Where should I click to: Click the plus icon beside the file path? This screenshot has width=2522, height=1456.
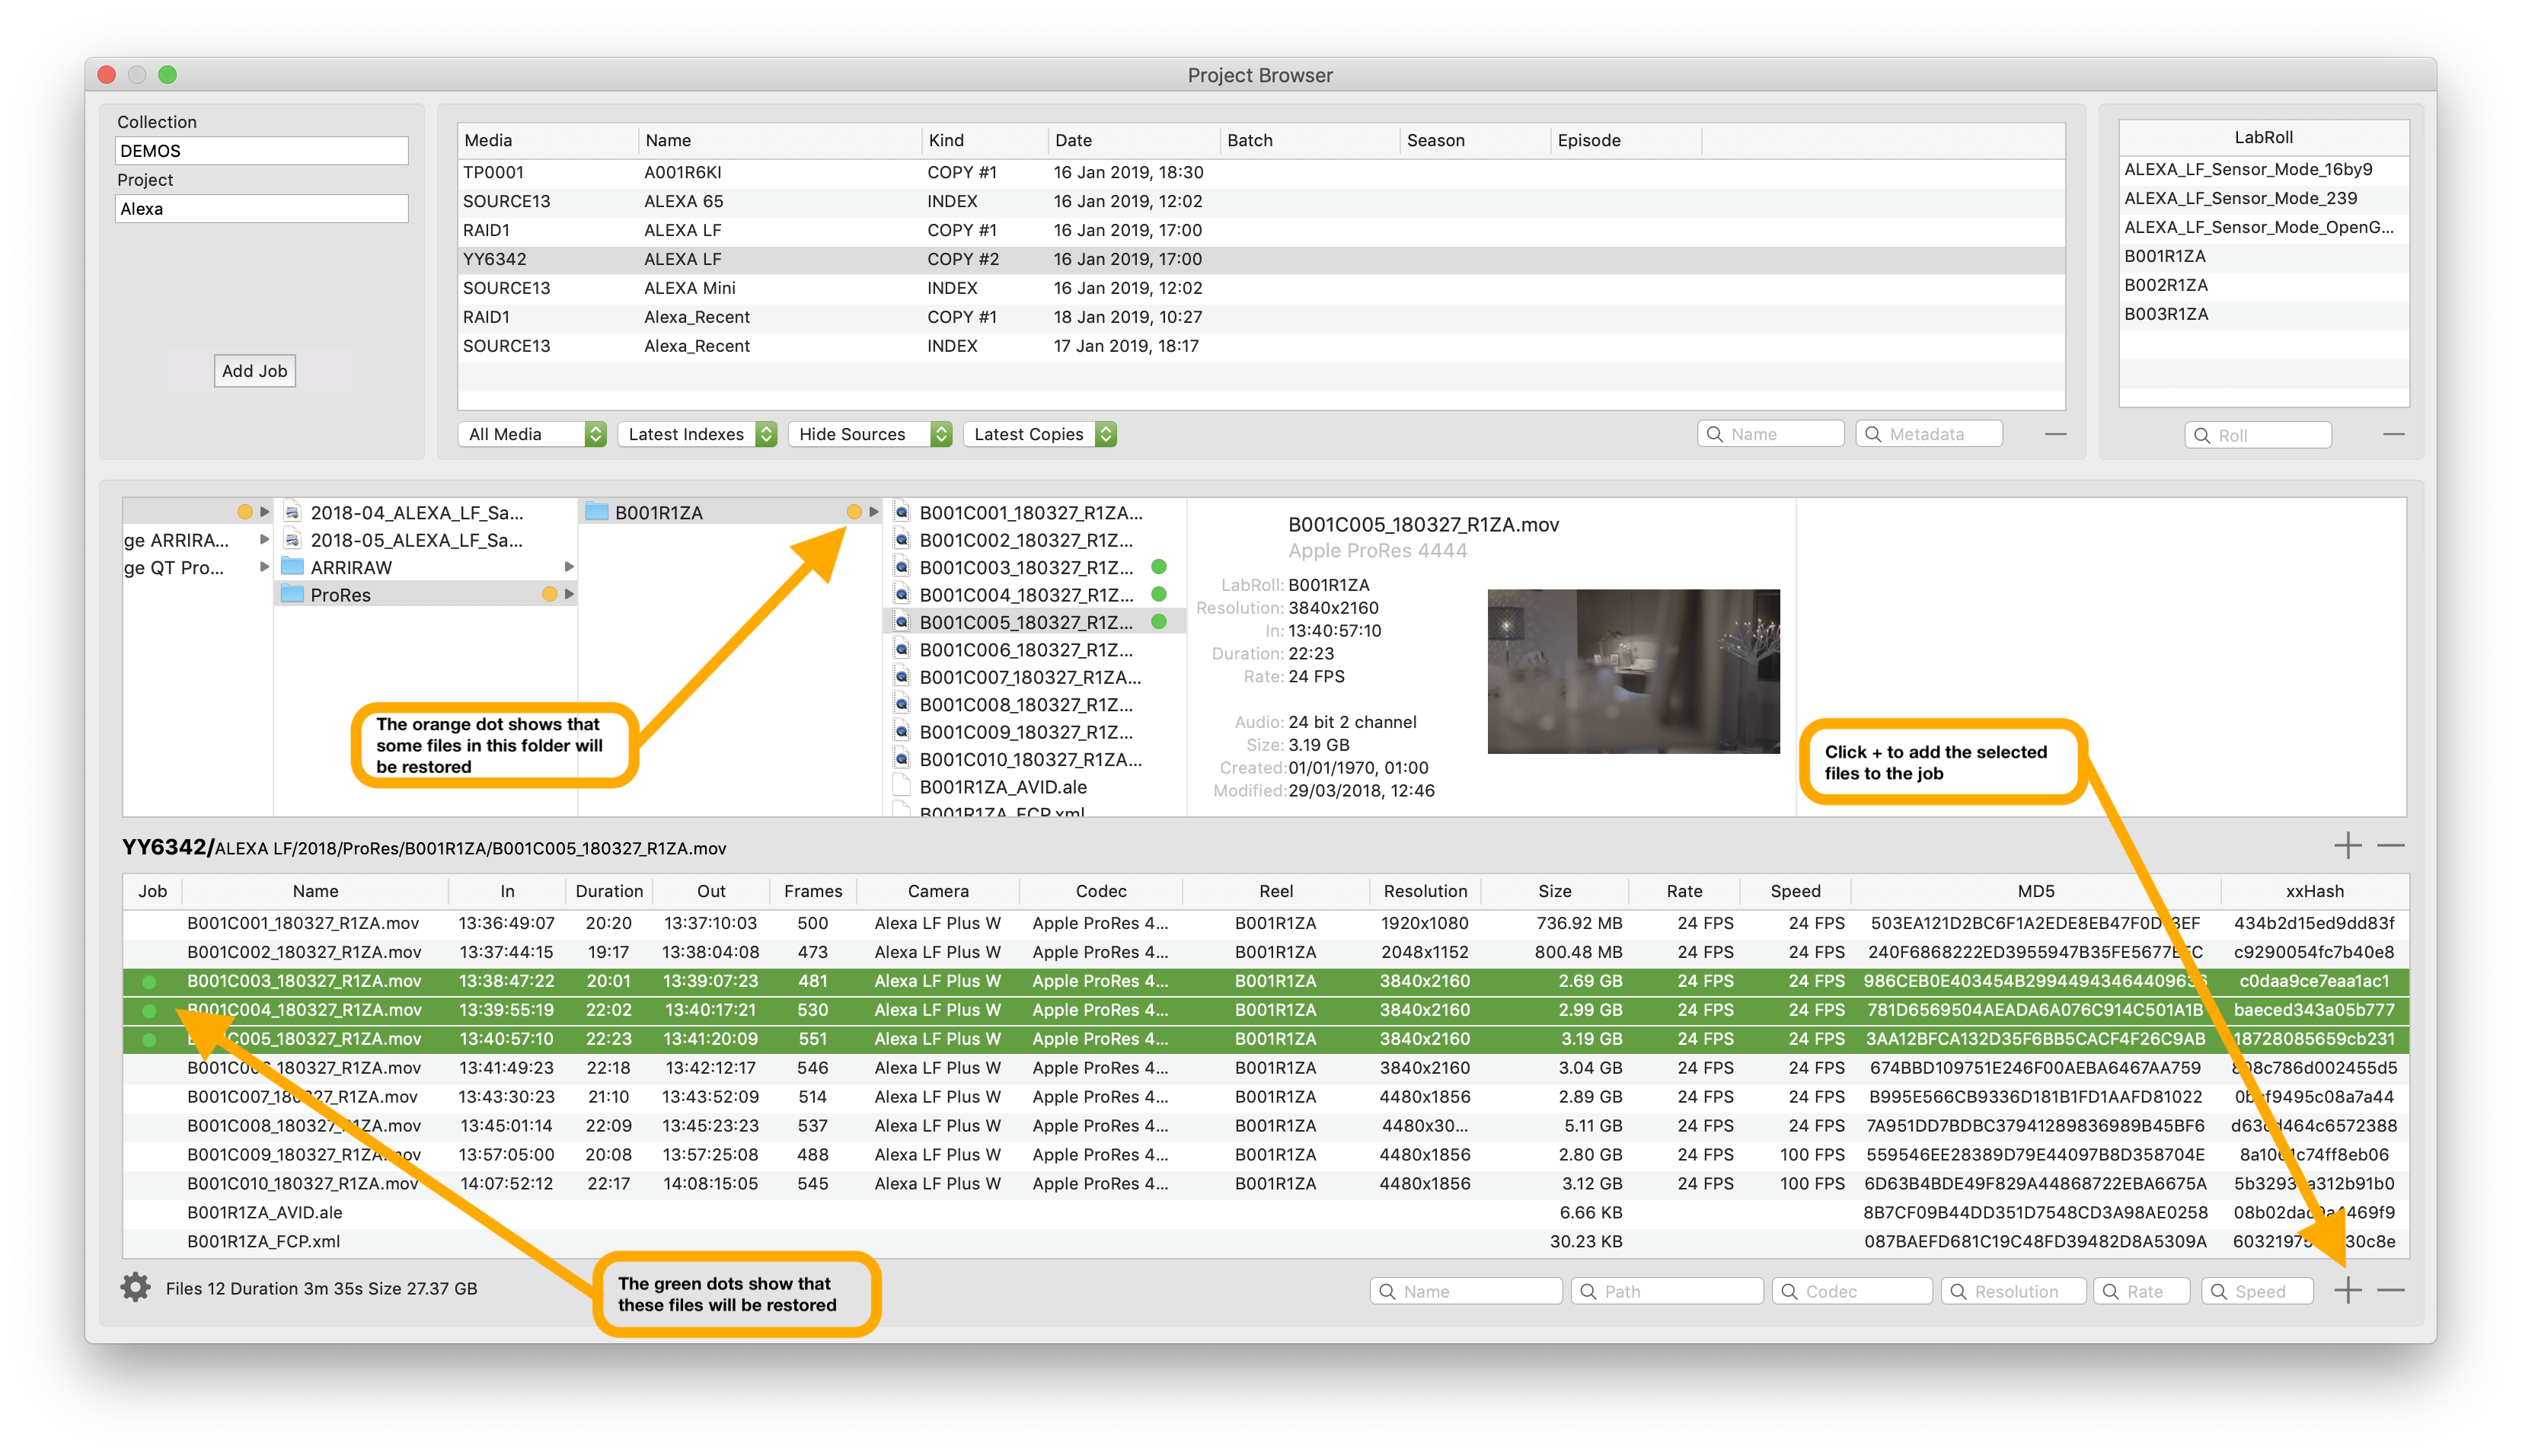[x=2347, y=846]
